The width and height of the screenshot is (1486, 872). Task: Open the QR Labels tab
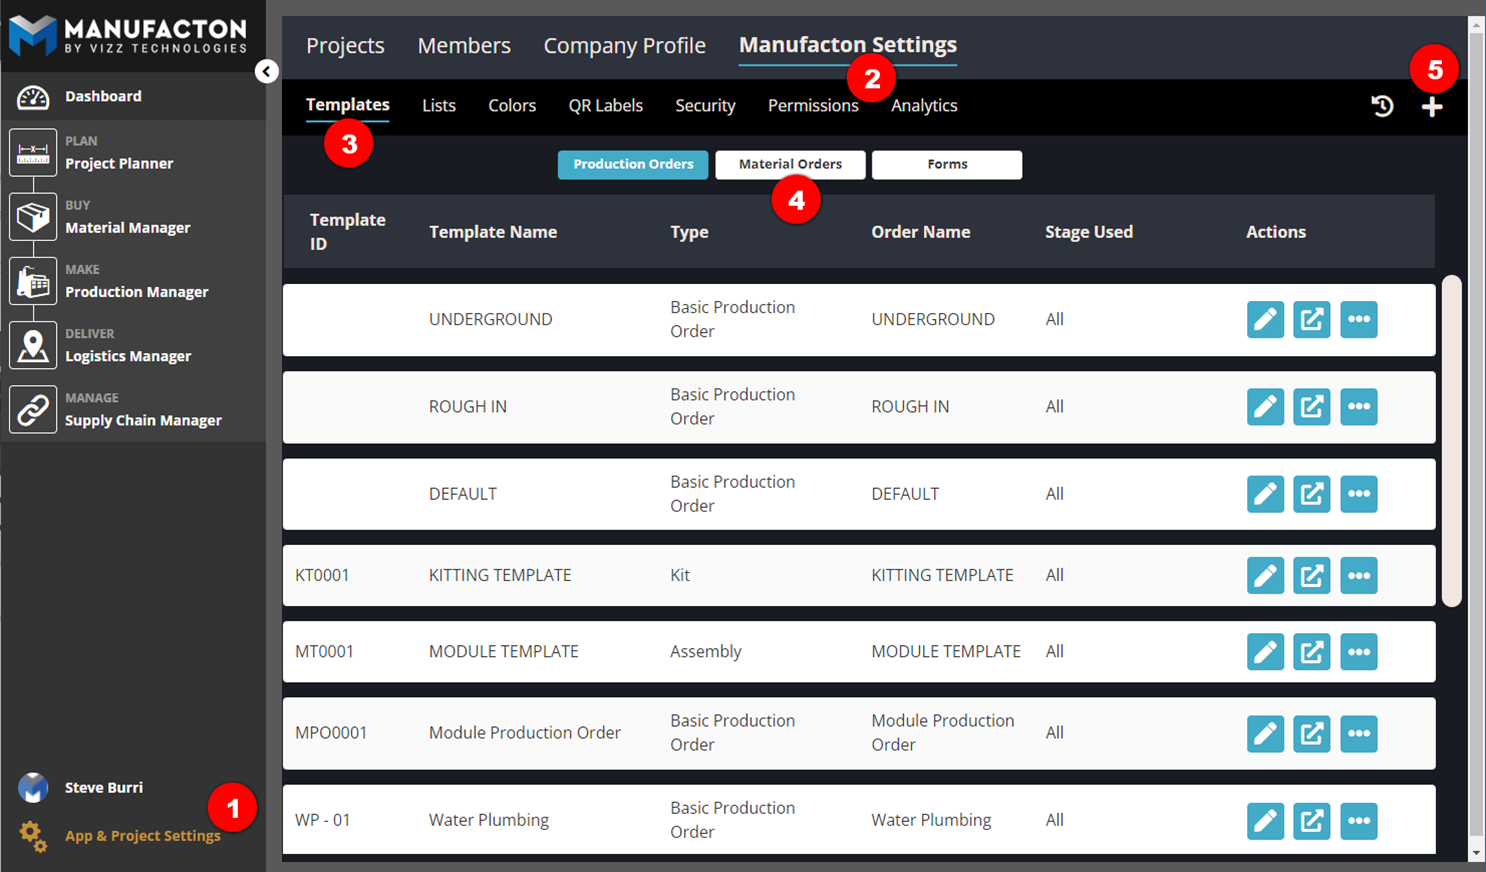[x=605, y=106]
